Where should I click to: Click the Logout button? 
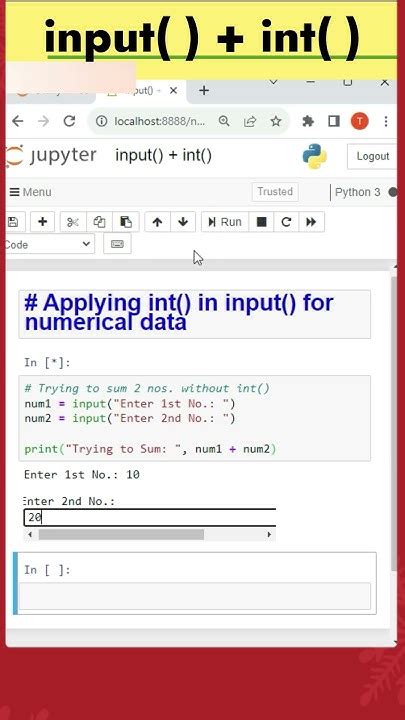coord(372,156)
